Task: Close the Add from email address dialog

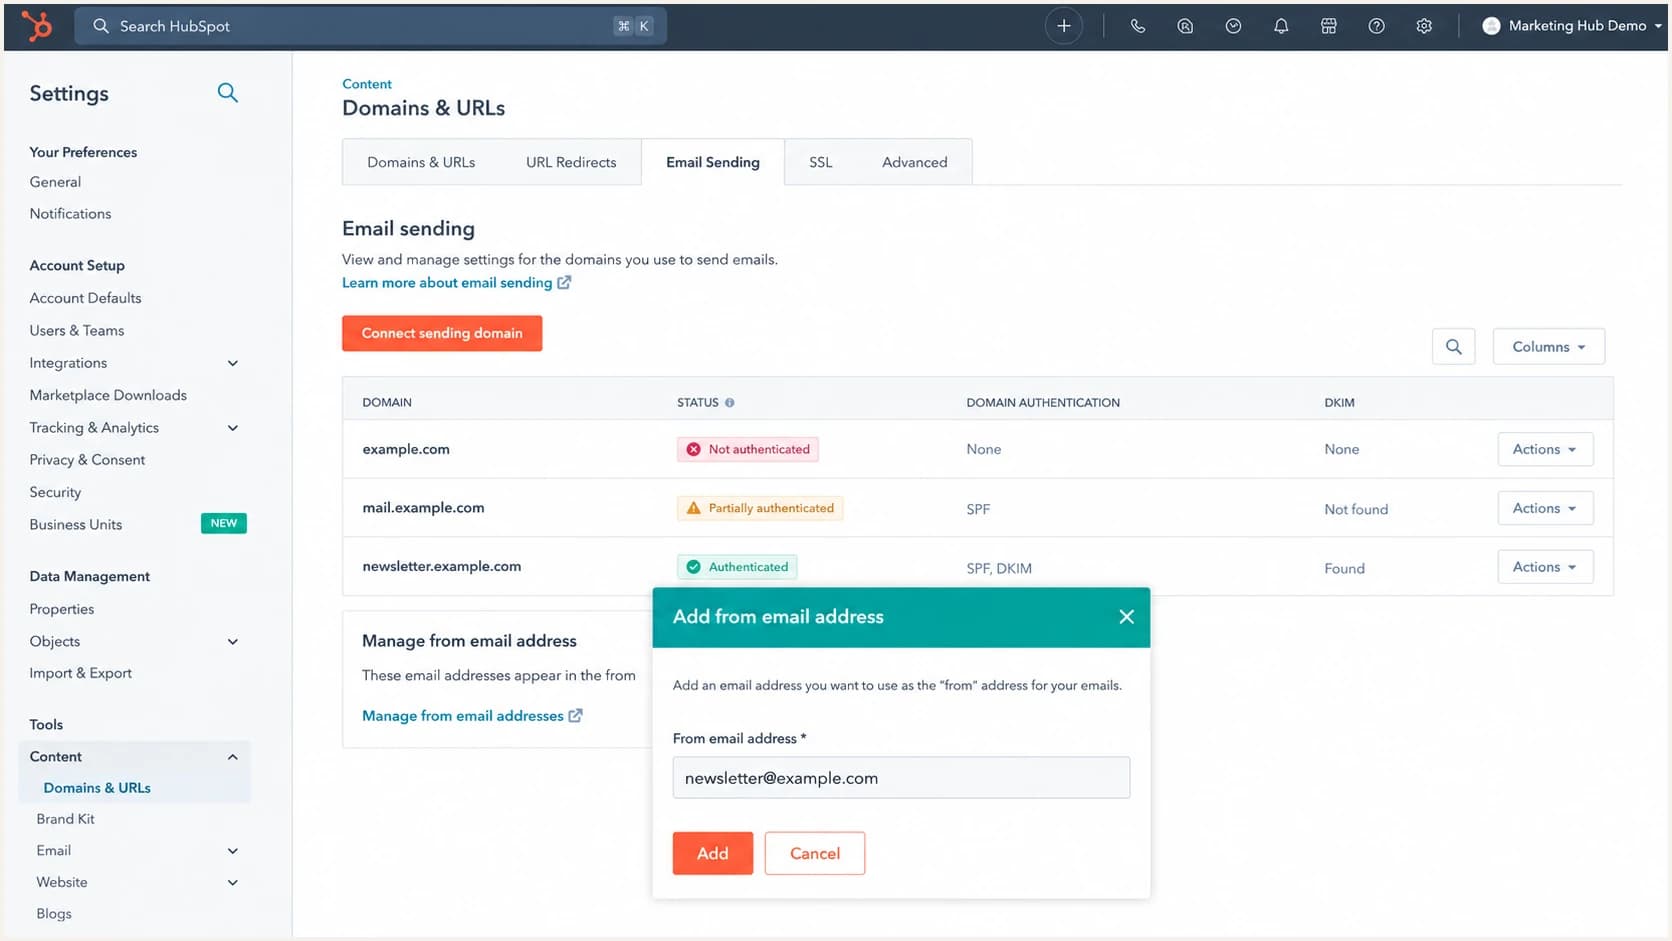Action: (x=1126, y=617)
